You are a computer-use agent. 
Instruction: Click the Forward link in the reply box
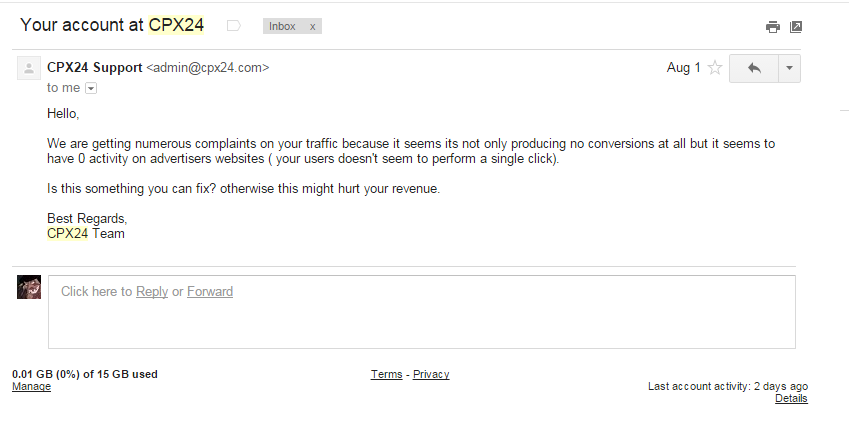(x=210, y=292)
